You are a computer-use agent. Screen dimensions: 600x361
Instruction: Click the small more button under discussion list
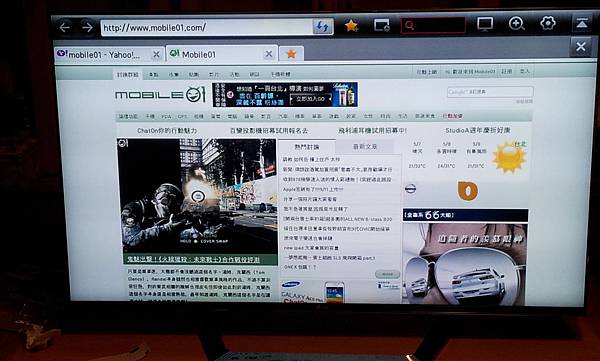click(387, 274)
